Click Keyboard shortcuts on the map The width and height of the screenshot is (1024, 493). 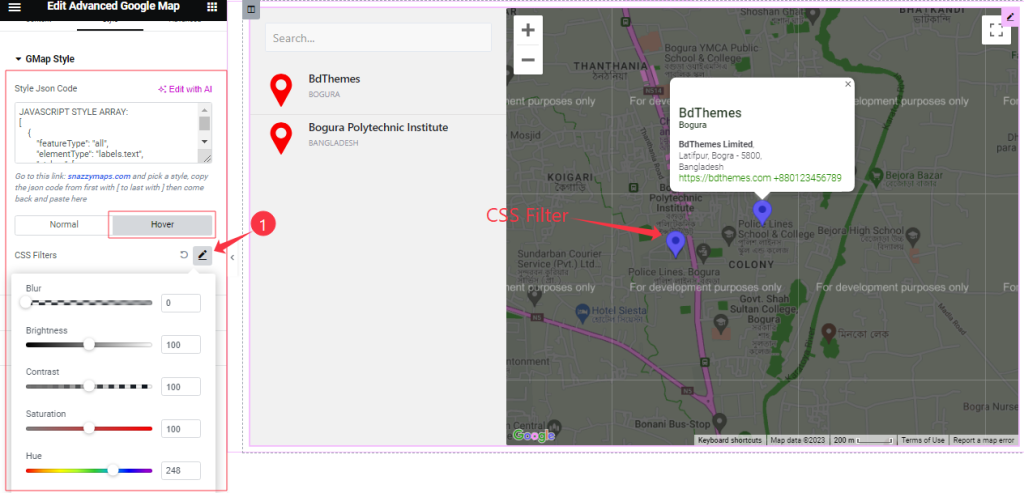click(x=729, y=440)
